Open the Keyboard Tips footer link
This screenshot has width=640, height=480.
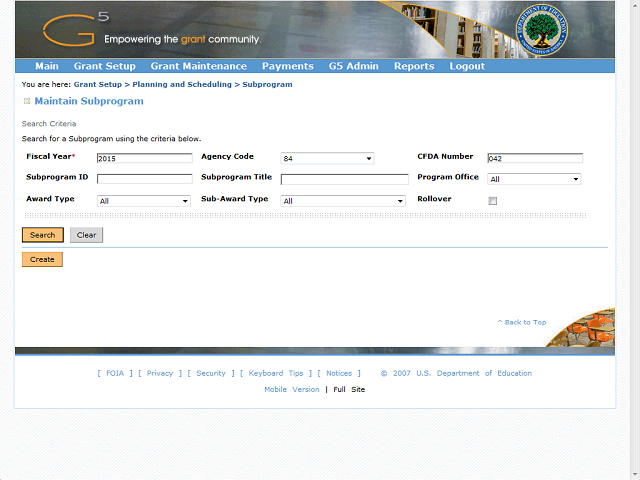[x=276, y=373]
